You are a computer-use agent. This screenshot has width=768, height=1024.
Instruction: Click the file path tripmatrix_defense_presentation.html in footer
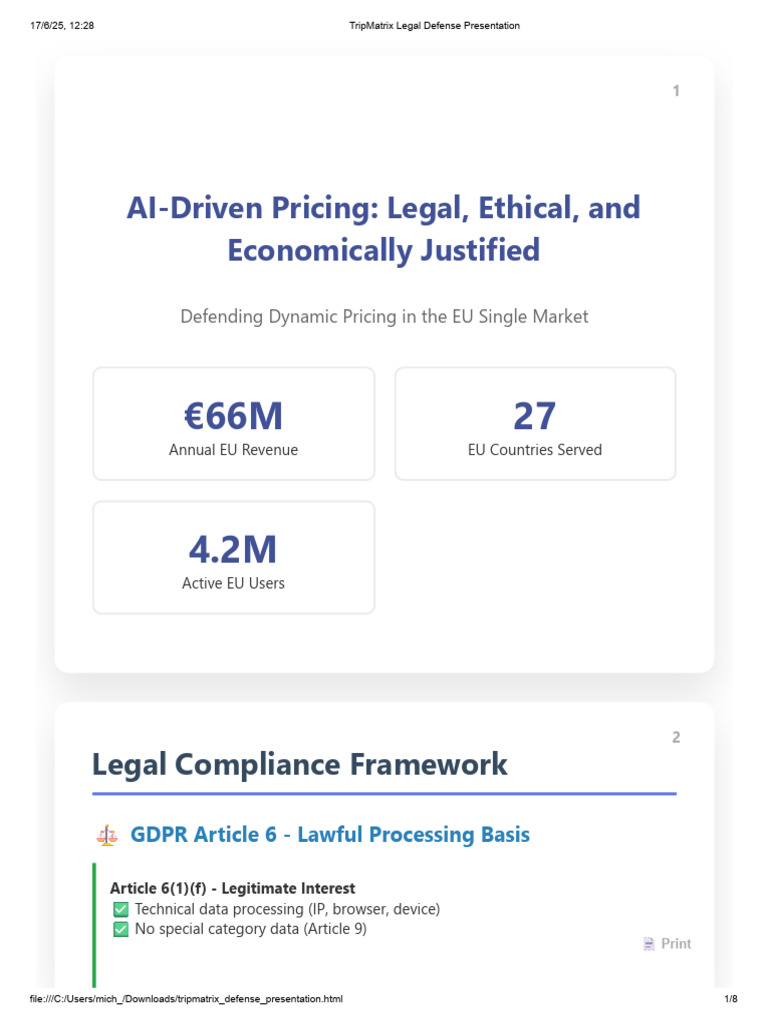pos(186,999)
